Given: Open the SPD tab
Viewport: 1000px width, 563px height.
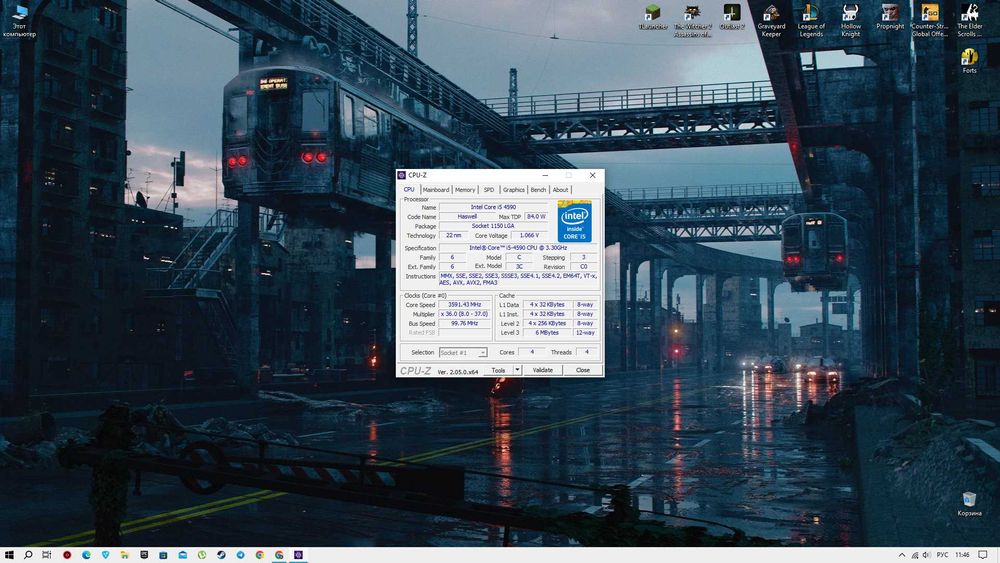Looking at the screenshot, I should pyautogui.click(x=489, y=190).
